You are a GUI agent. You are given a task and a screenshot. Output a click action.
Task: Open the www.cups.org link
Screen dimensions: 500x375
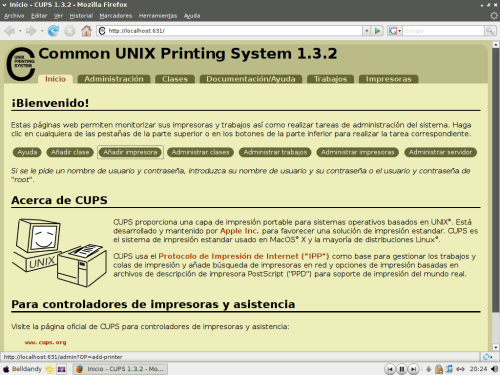pos(45,342)
